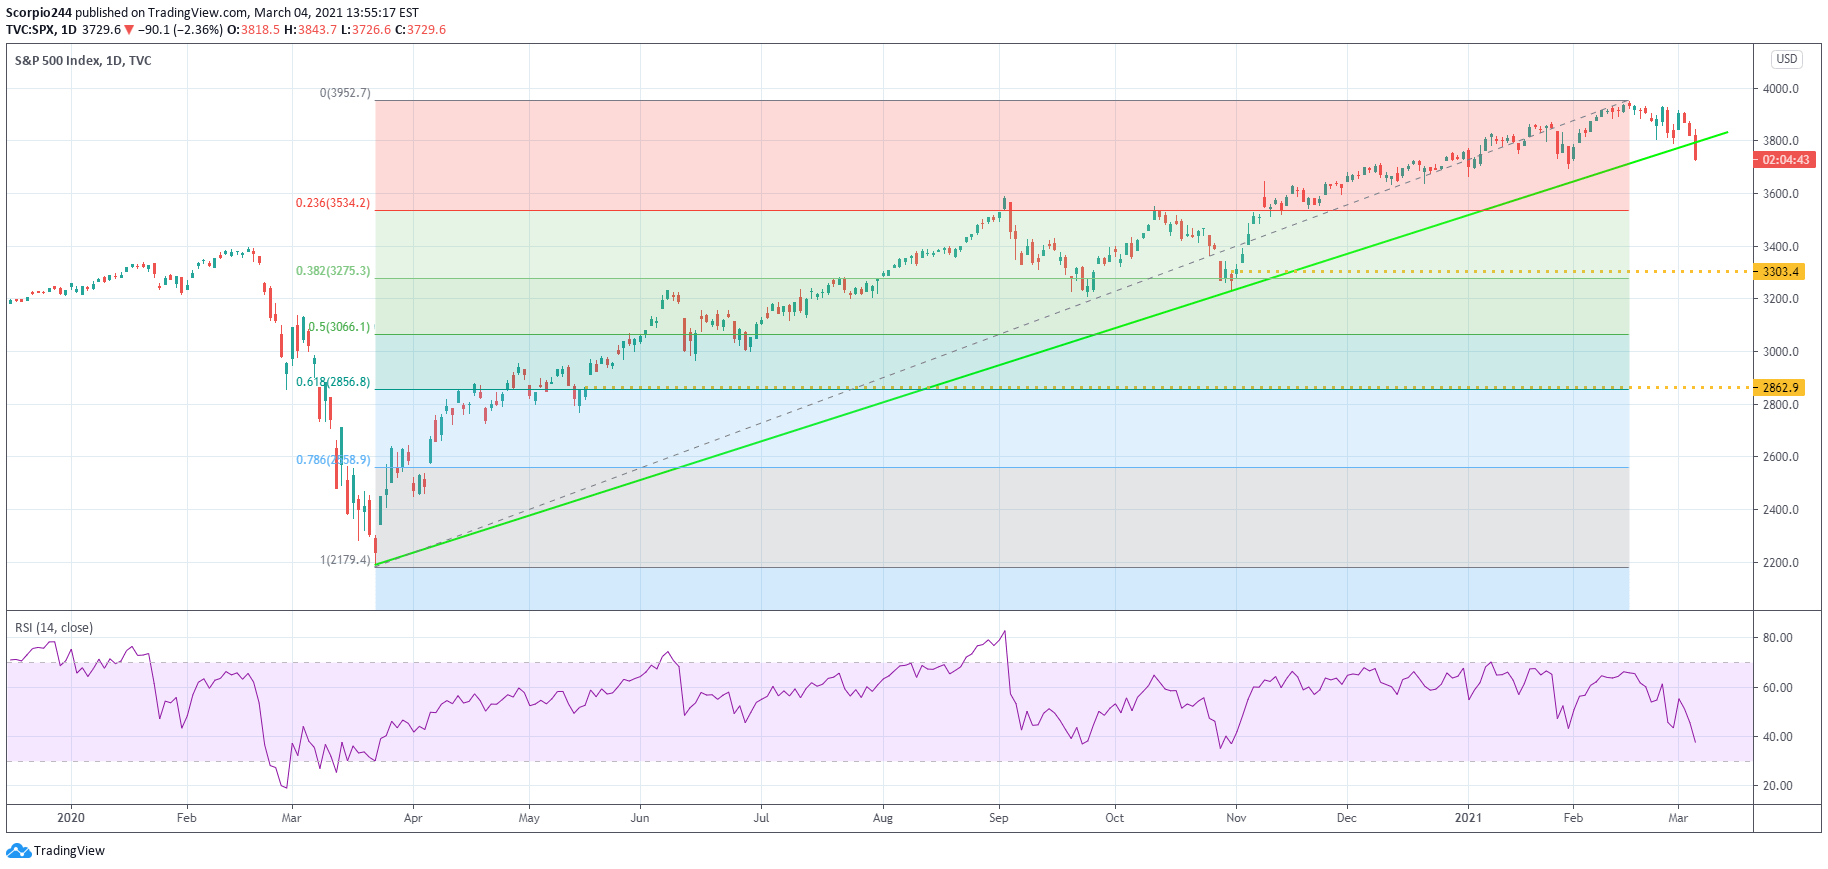1828x869 pixels.
Task: Click the L:3726.6 low value
Action: [366, 30]
